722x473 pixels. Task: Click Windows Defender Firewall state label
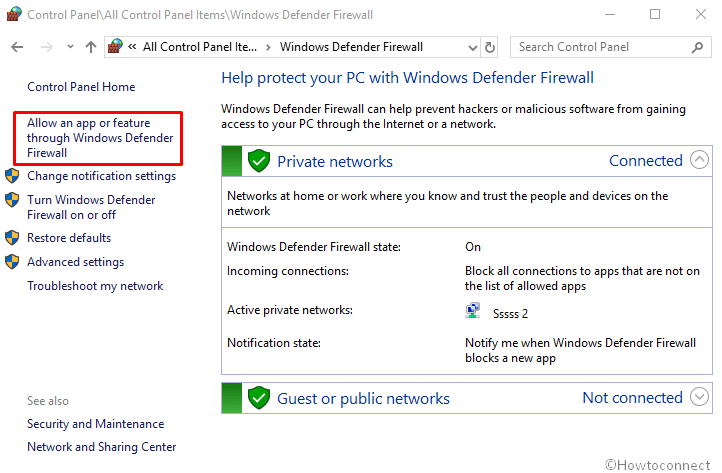(314, 247)
